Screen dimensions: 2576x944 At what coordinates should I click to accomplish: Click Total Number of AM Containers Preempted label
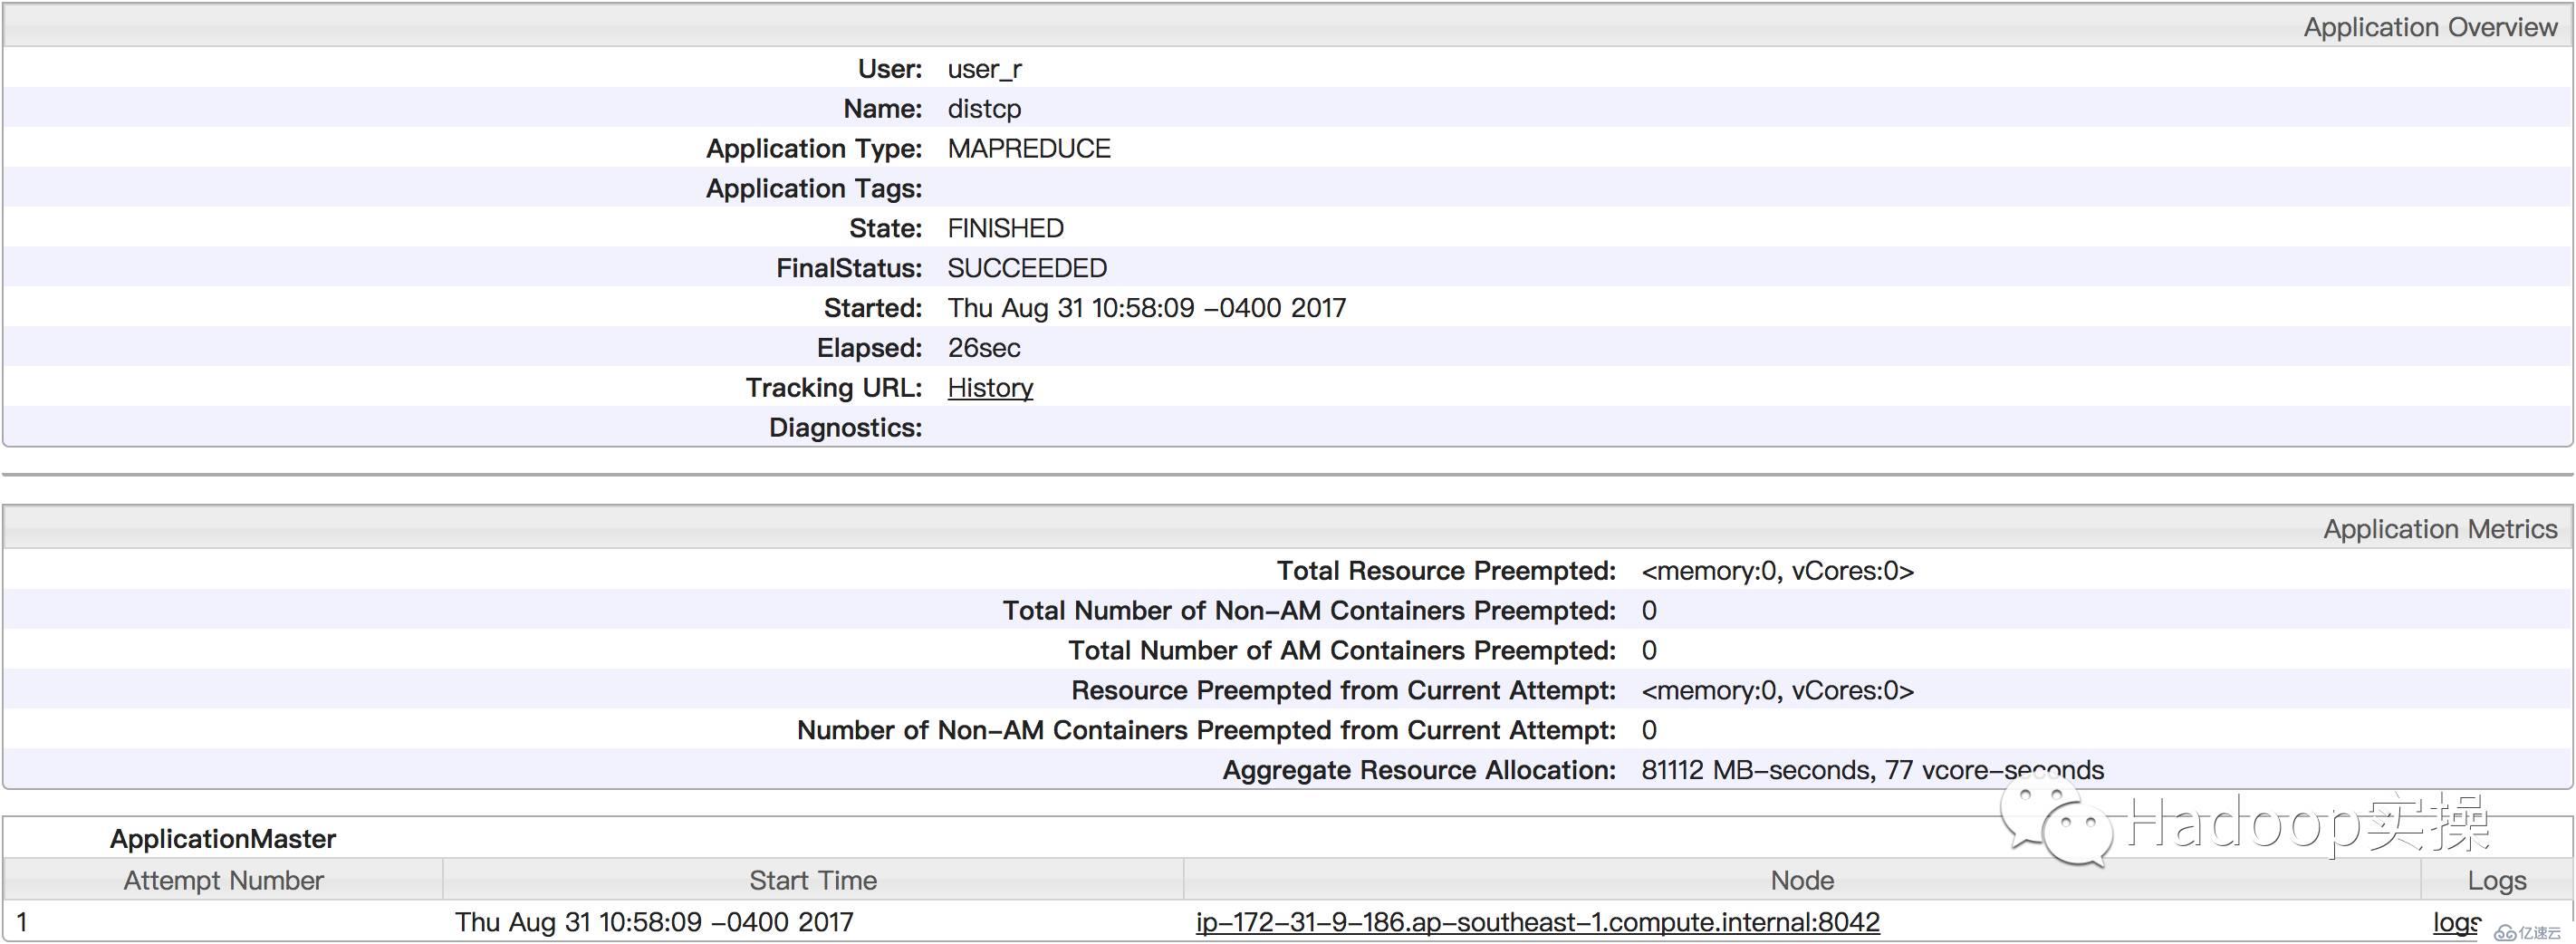click(x=1342, y=651)
